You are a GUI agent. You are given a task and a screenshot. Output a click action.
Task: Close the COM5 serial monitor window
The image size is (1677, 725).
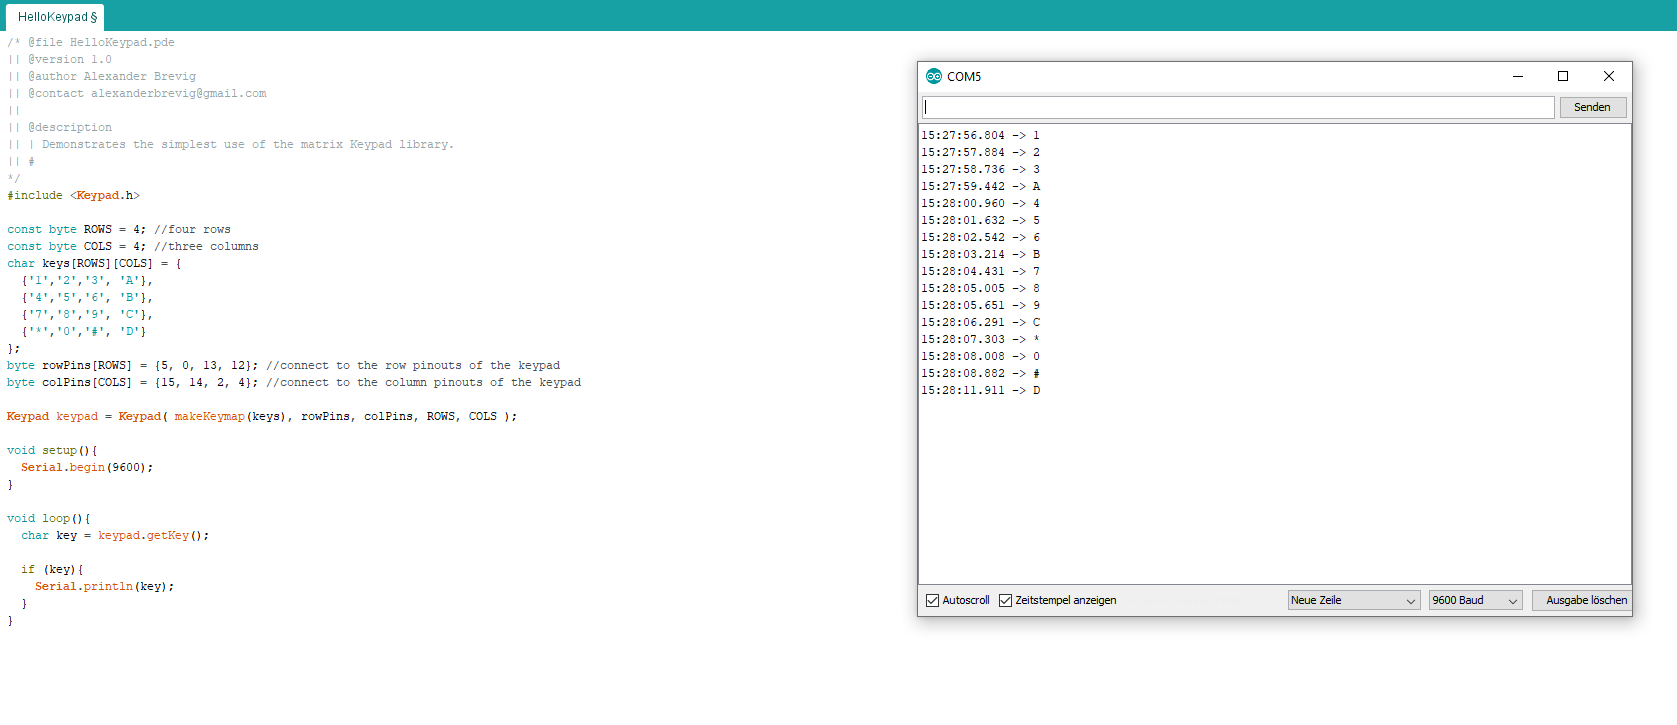click(1609, 76)
